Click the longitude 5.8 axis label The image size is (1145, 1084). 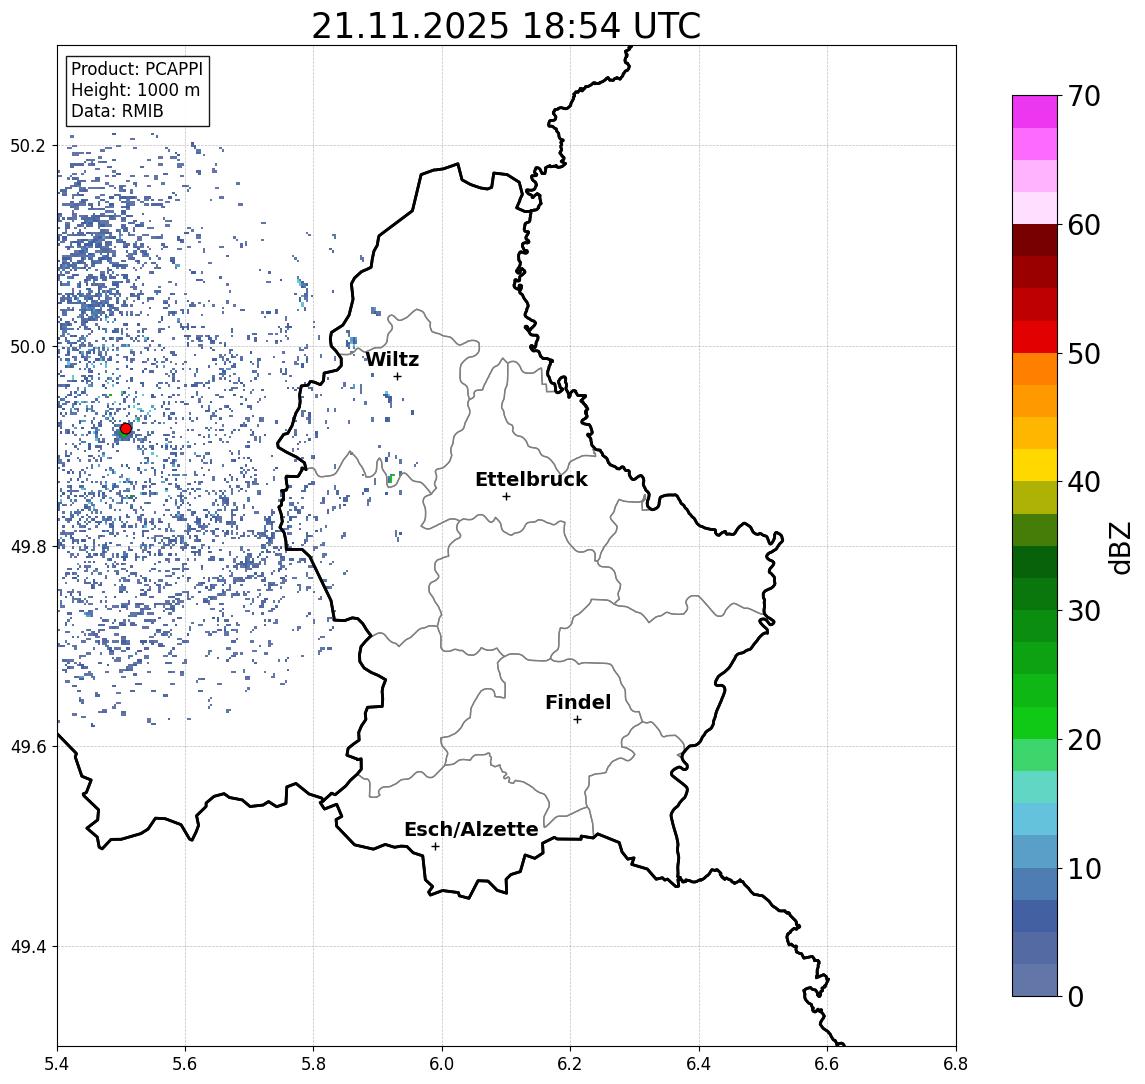(313, 1064)
